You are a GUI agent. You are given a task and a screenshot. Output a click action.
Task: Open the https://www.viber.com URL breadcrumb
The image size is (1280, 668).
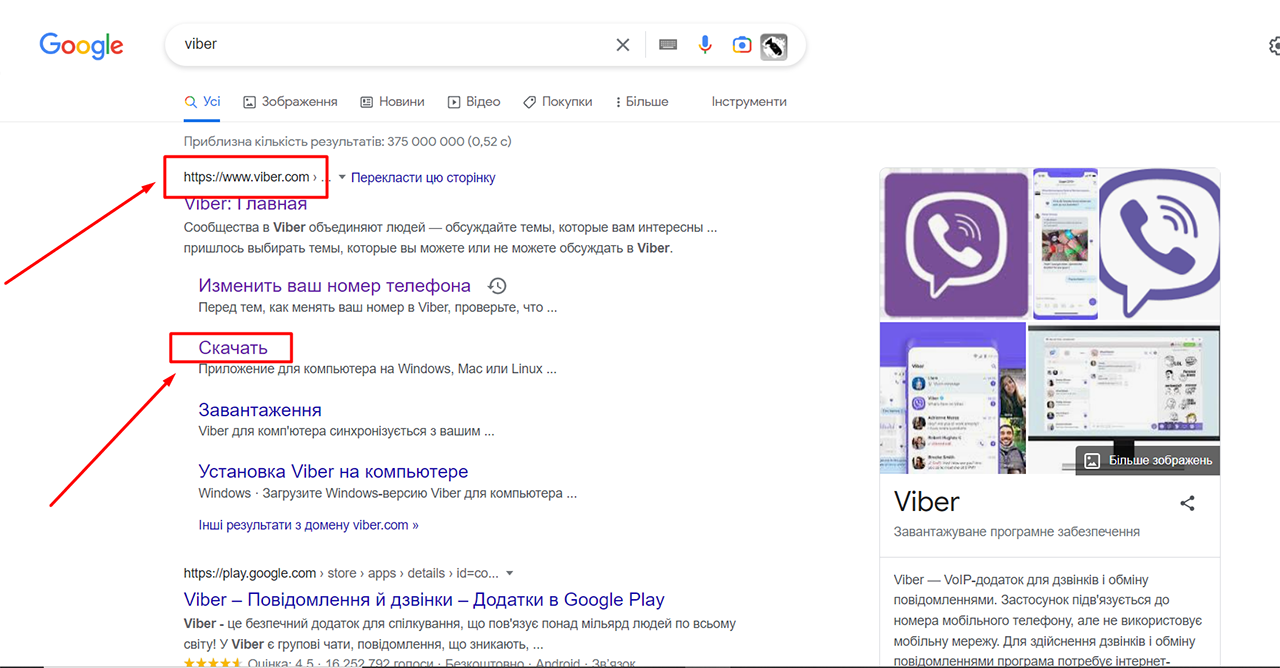(247, 177)
